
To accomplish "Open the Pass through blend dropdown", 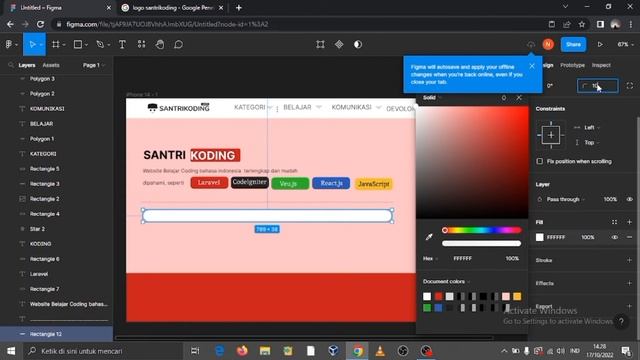I will pos(566,199).
